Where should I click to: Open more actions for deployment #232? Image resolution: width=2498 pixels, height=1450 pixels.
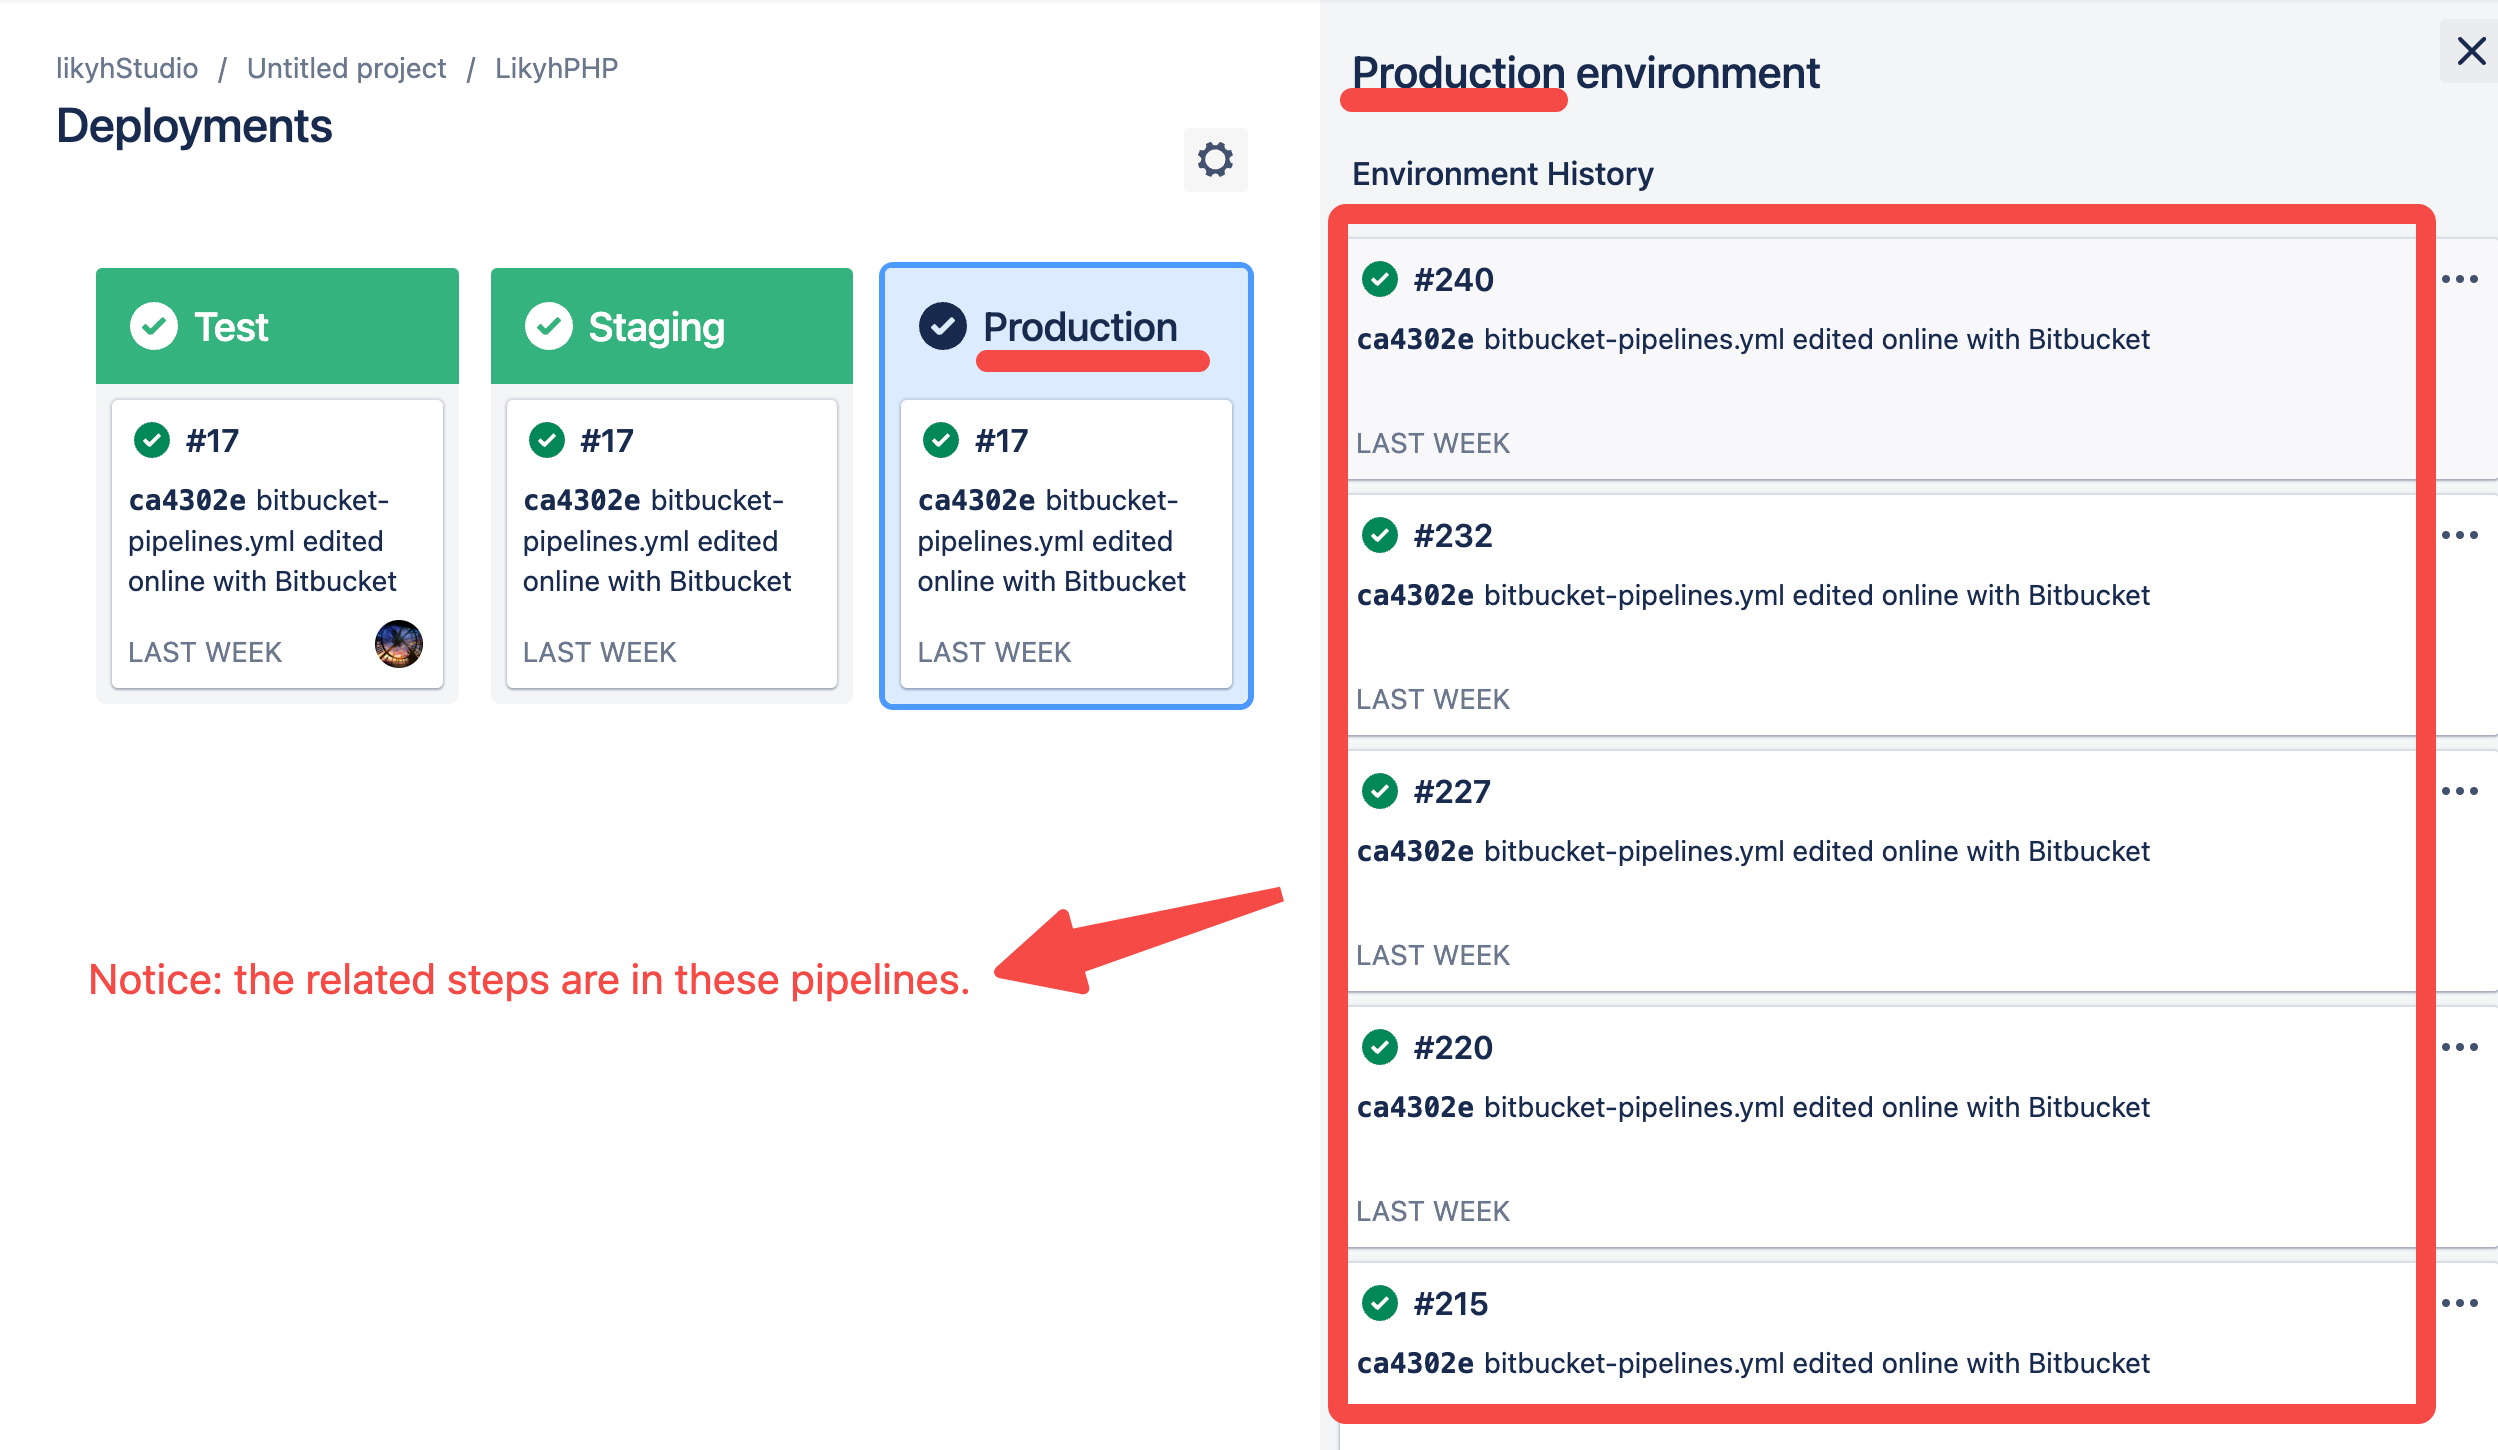click(x=2459, y=535)
